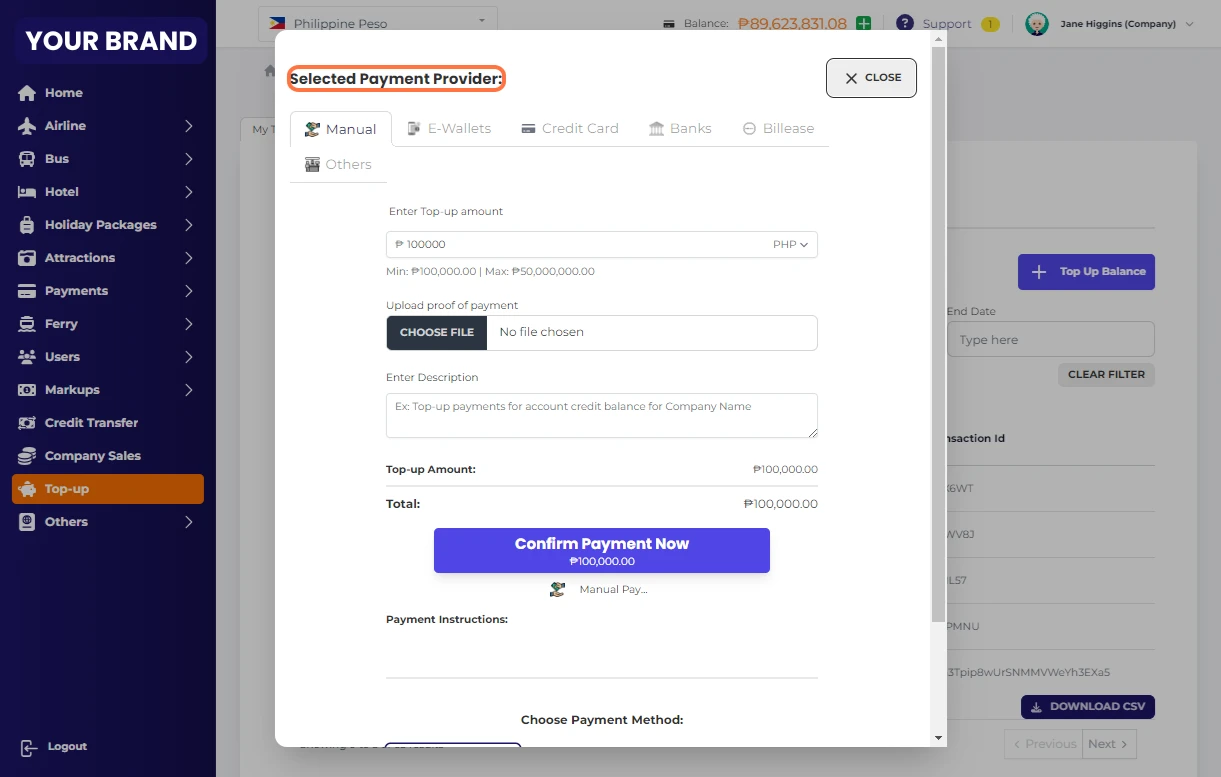Click the modal's vertical scrollbar

(x=938, y=330)
